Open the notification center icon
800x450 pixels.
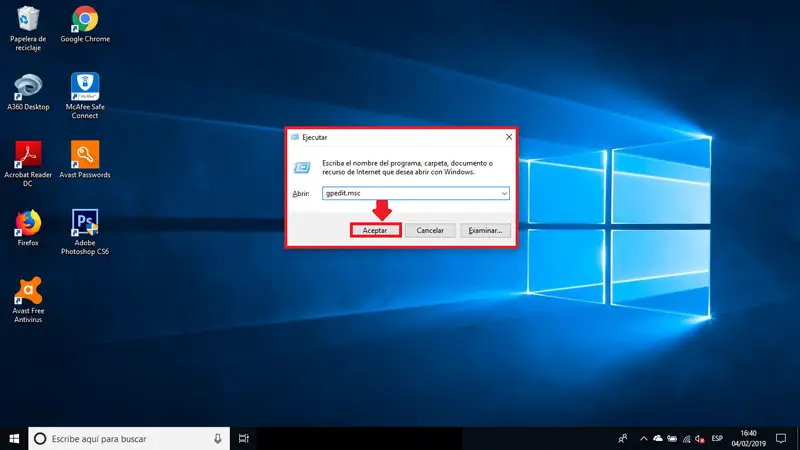click(781, 438)
